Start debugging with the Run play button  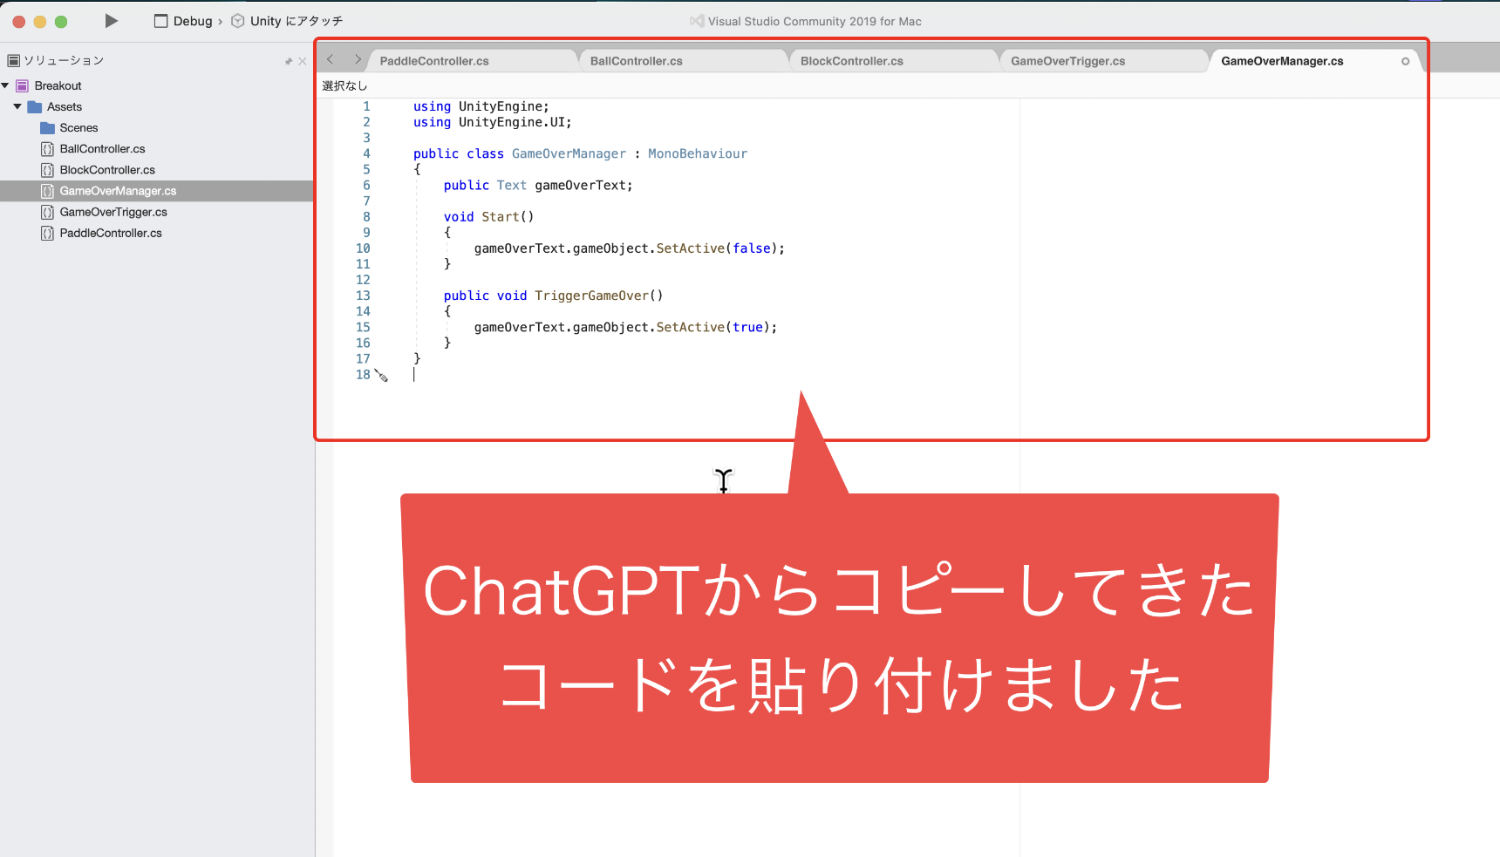tap(111, 21)
